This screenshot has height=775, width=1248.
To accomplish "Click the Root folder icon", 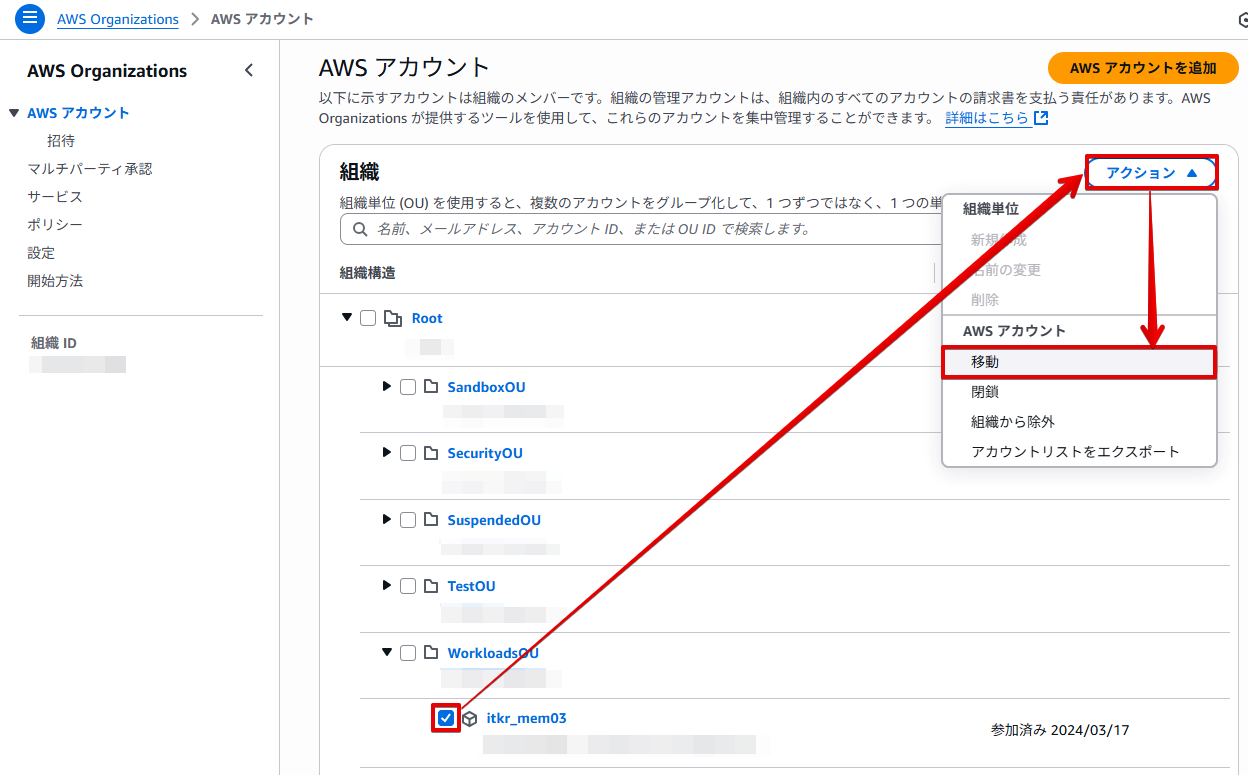I will tap(393, 319).
